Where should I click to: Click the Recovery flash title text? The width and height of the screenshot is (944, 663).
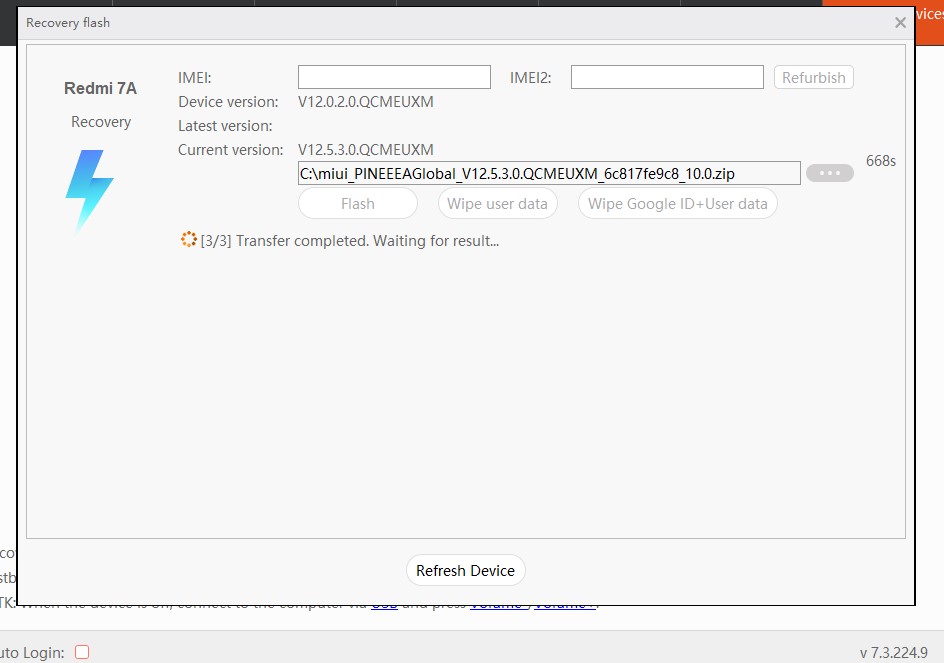pyautogui.click(x=68, y=23)
